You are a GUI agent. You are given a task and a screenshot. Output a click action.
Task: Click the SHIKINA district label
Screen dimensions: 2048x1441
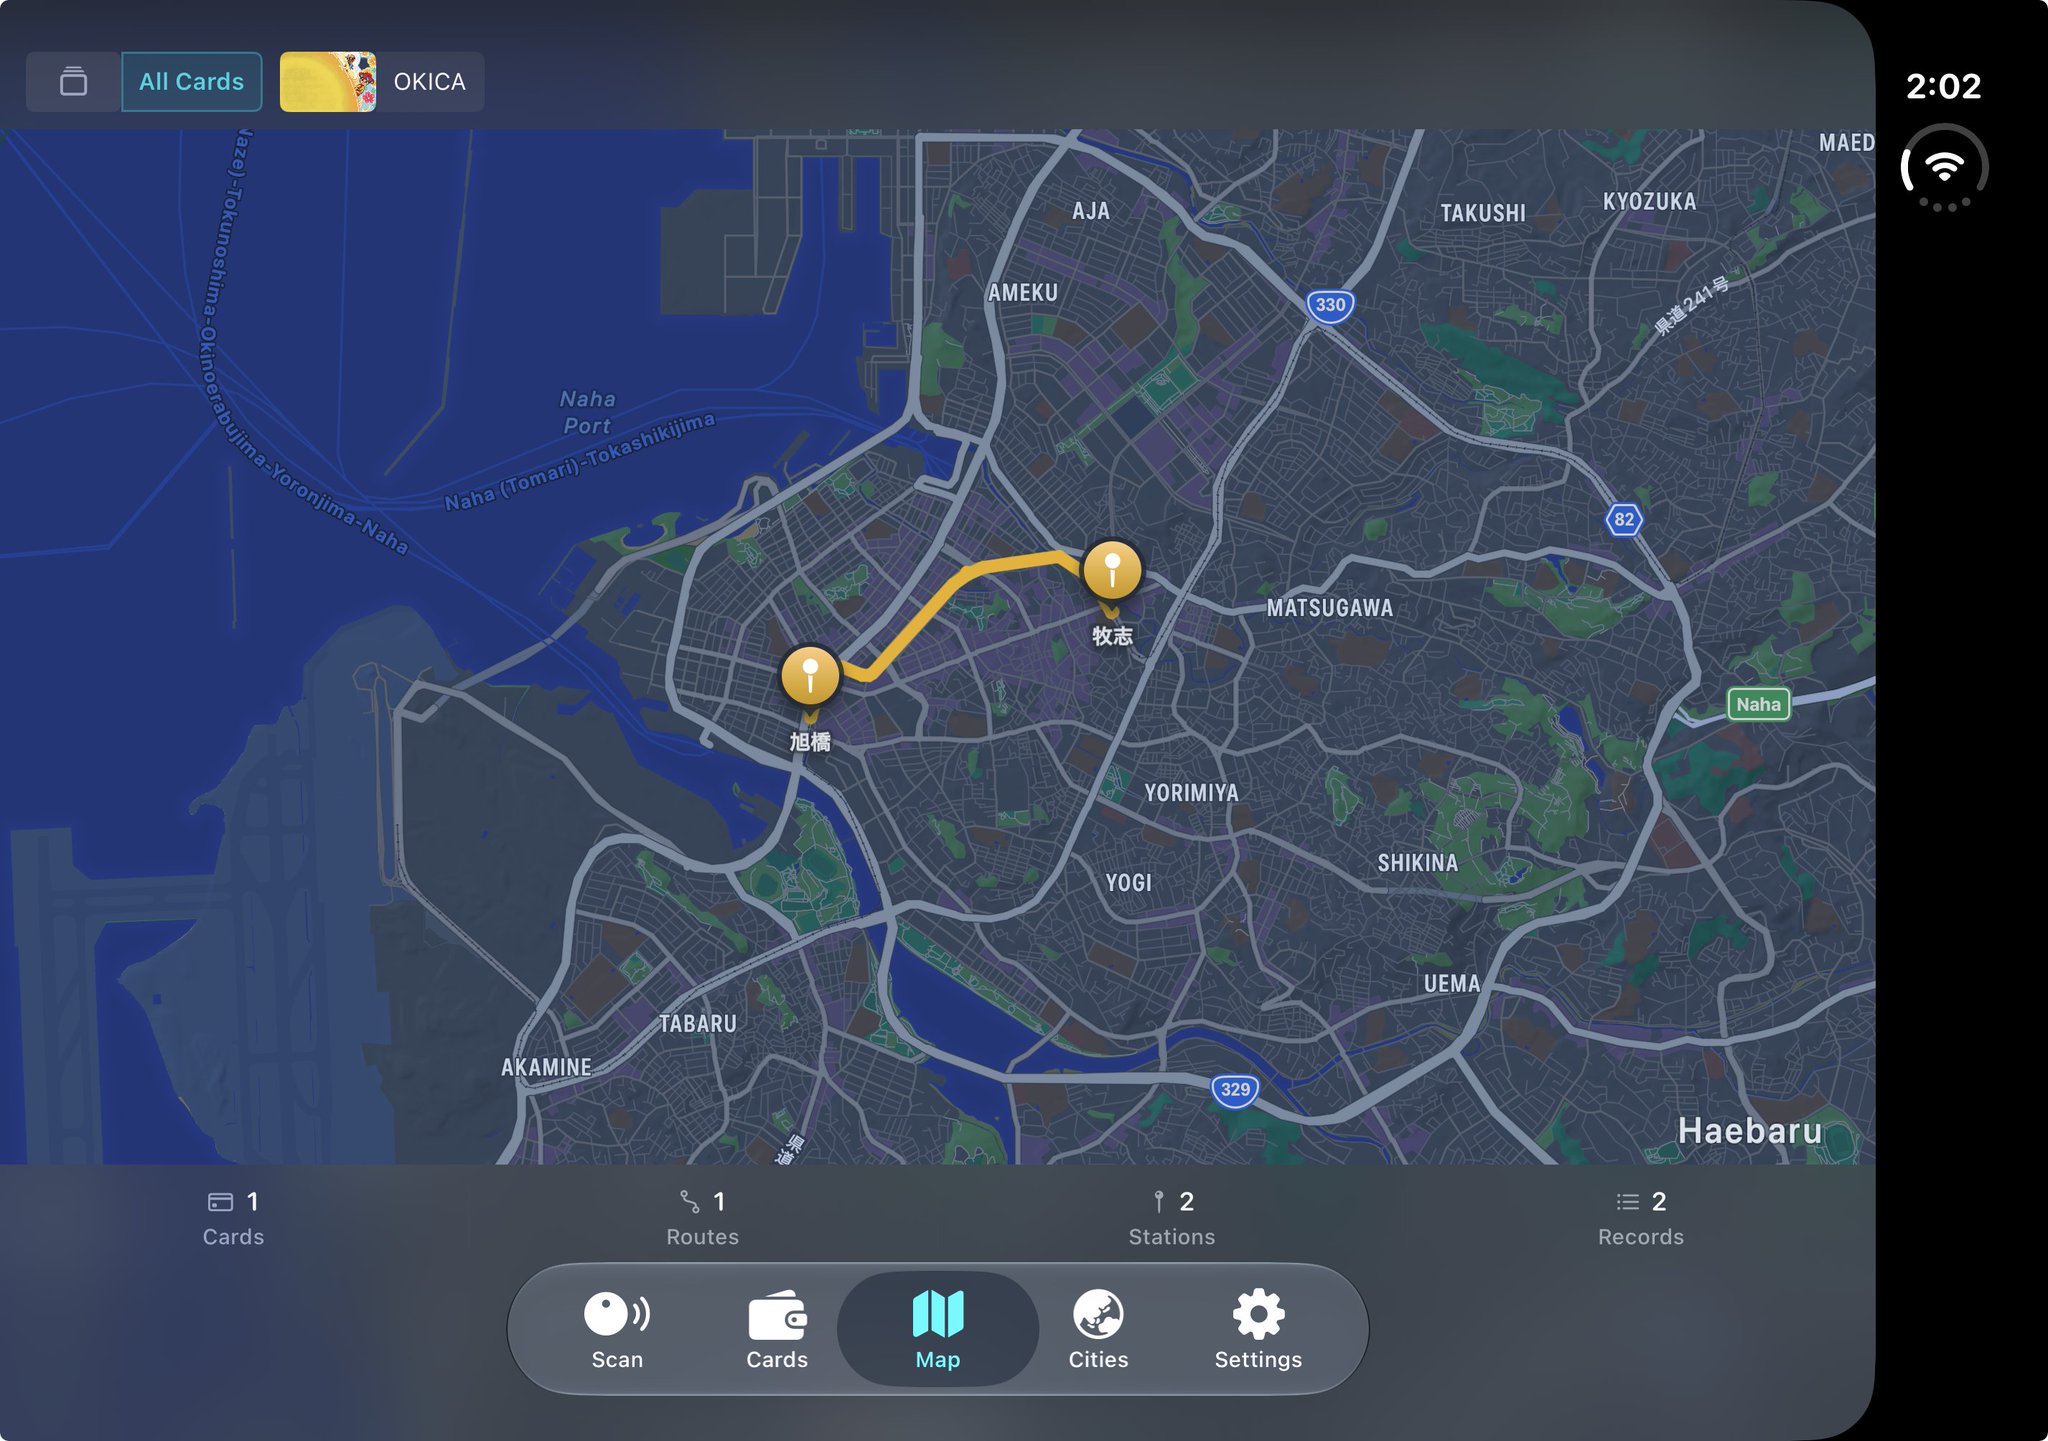(x=1417, y=863)
